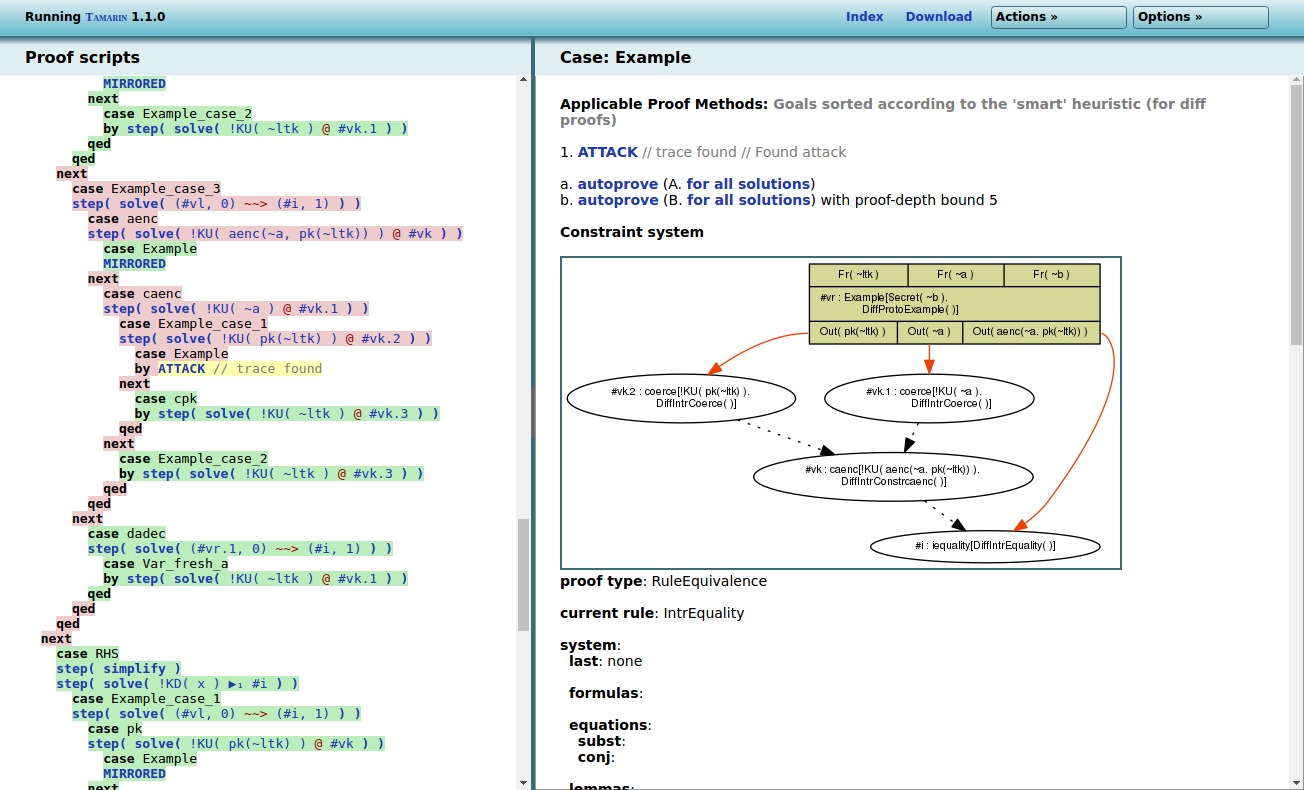The width and height of the screenshot is (1304, 790).
Task: Open the Actions dropdown menu
Action: 1058,17
